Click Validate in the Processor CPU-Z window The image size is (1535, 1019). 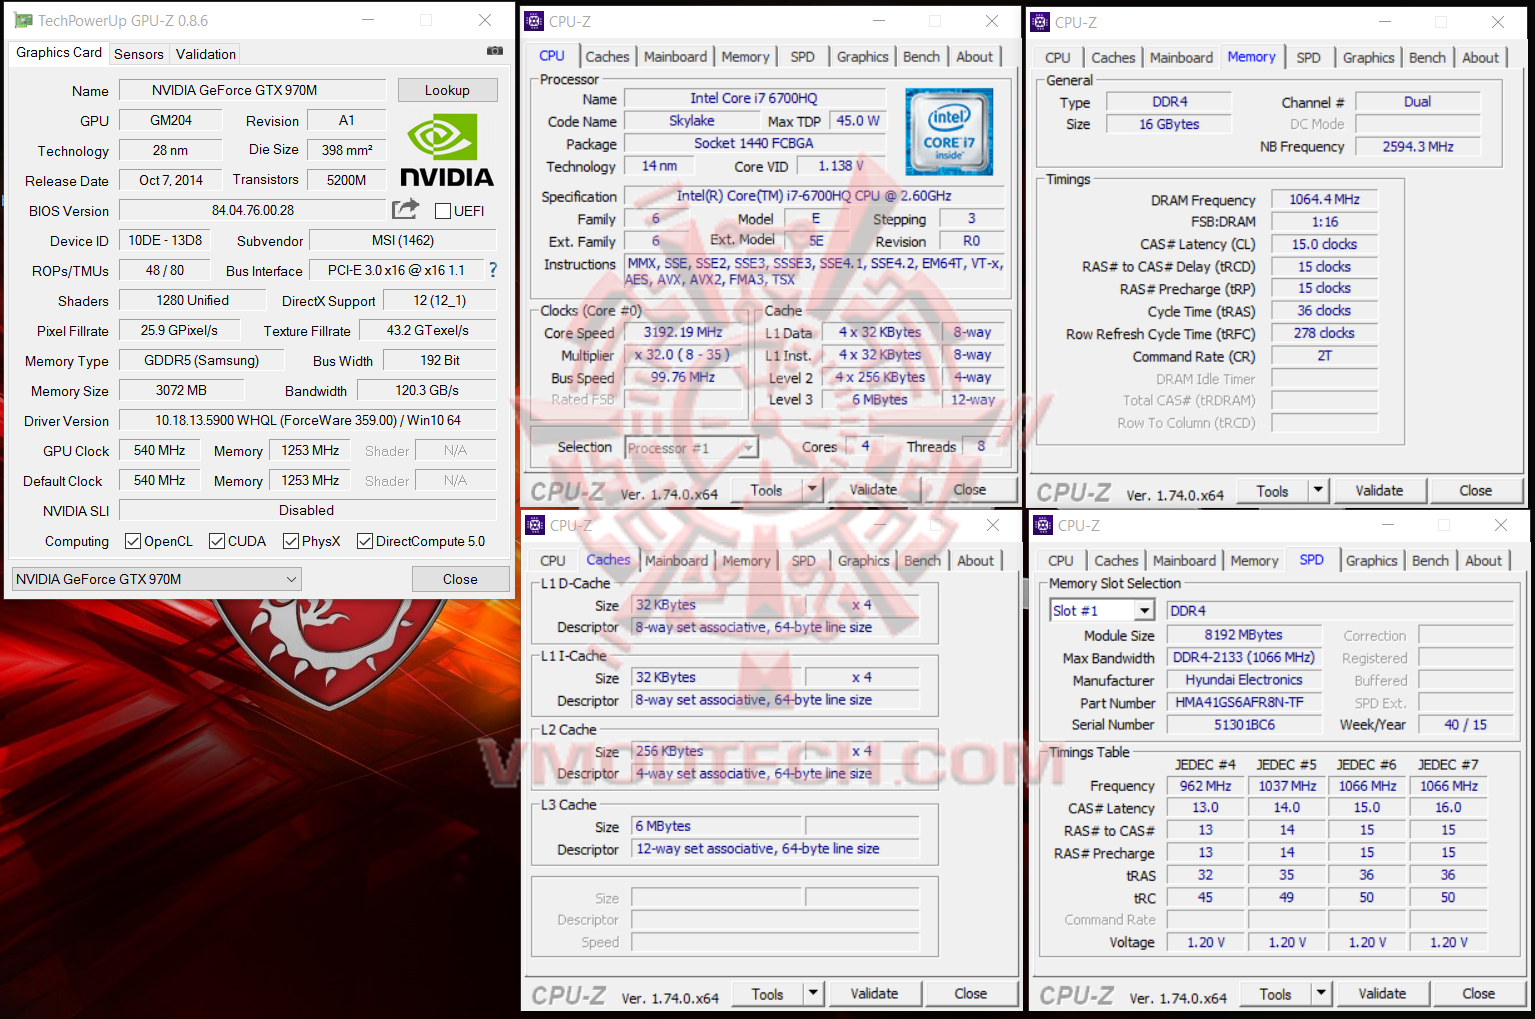coord(873,490)
